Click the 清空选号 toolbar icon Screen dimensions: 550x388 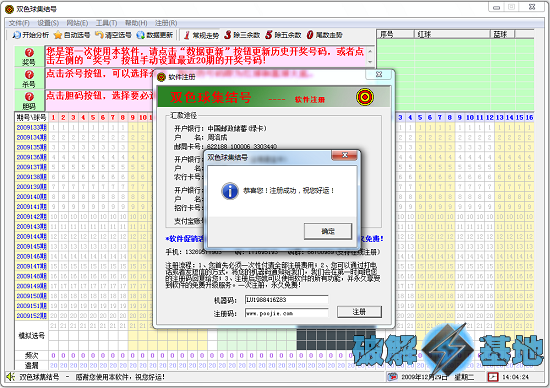99,35
